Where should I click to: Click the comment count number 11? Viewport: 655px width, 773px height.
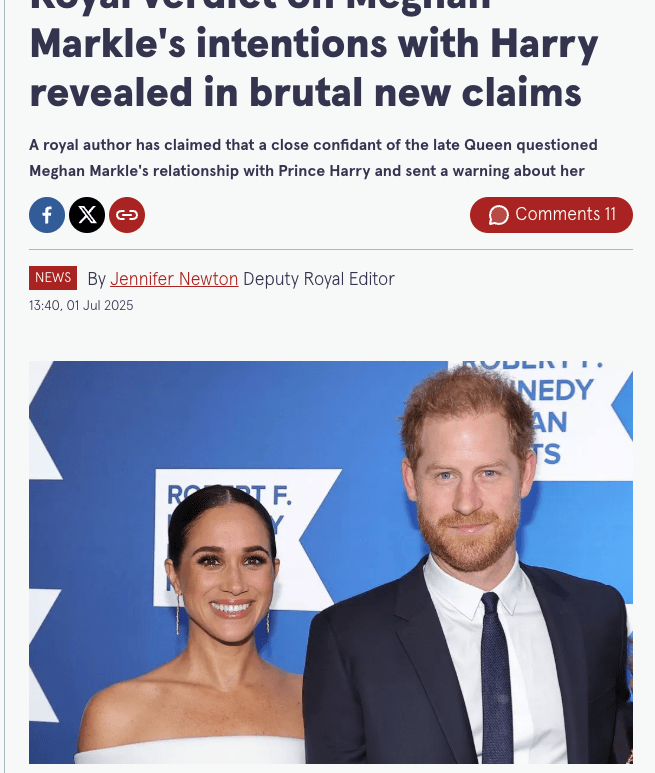coord(611,214)
